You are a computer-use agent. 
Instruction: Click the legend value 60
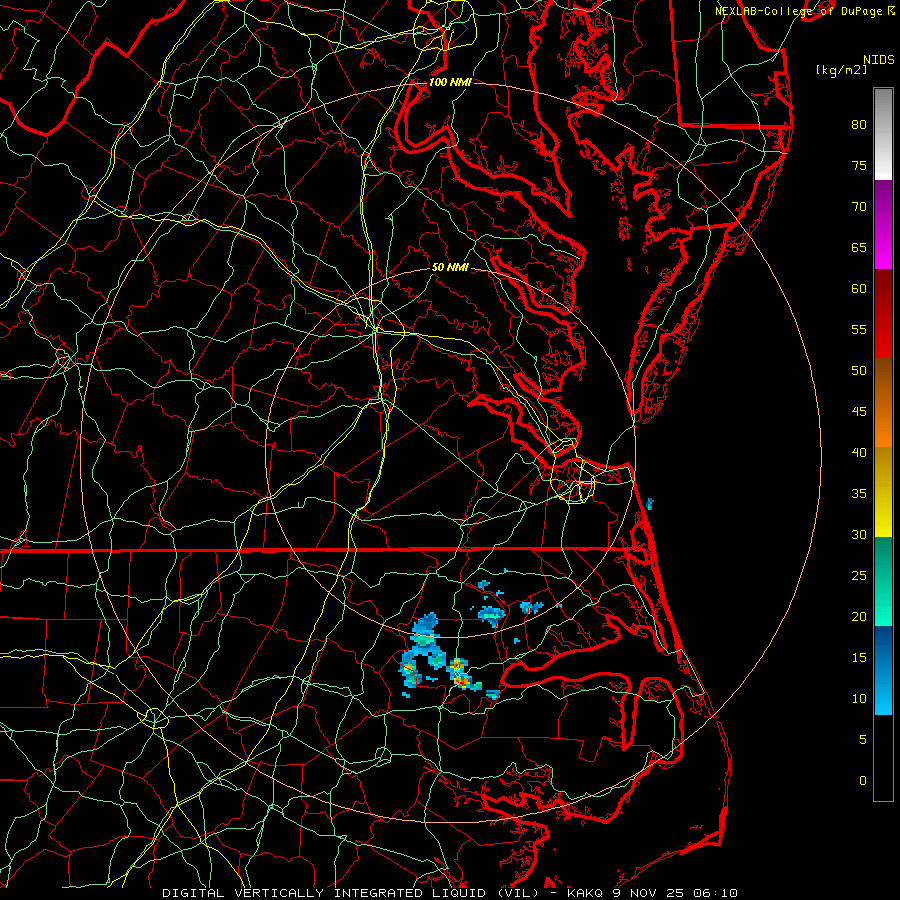(859, 289)
